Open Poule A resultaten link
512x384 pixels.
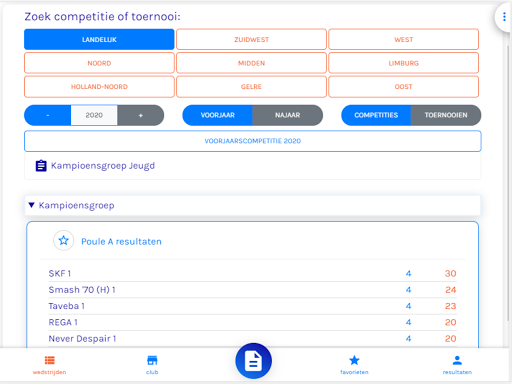121,241
